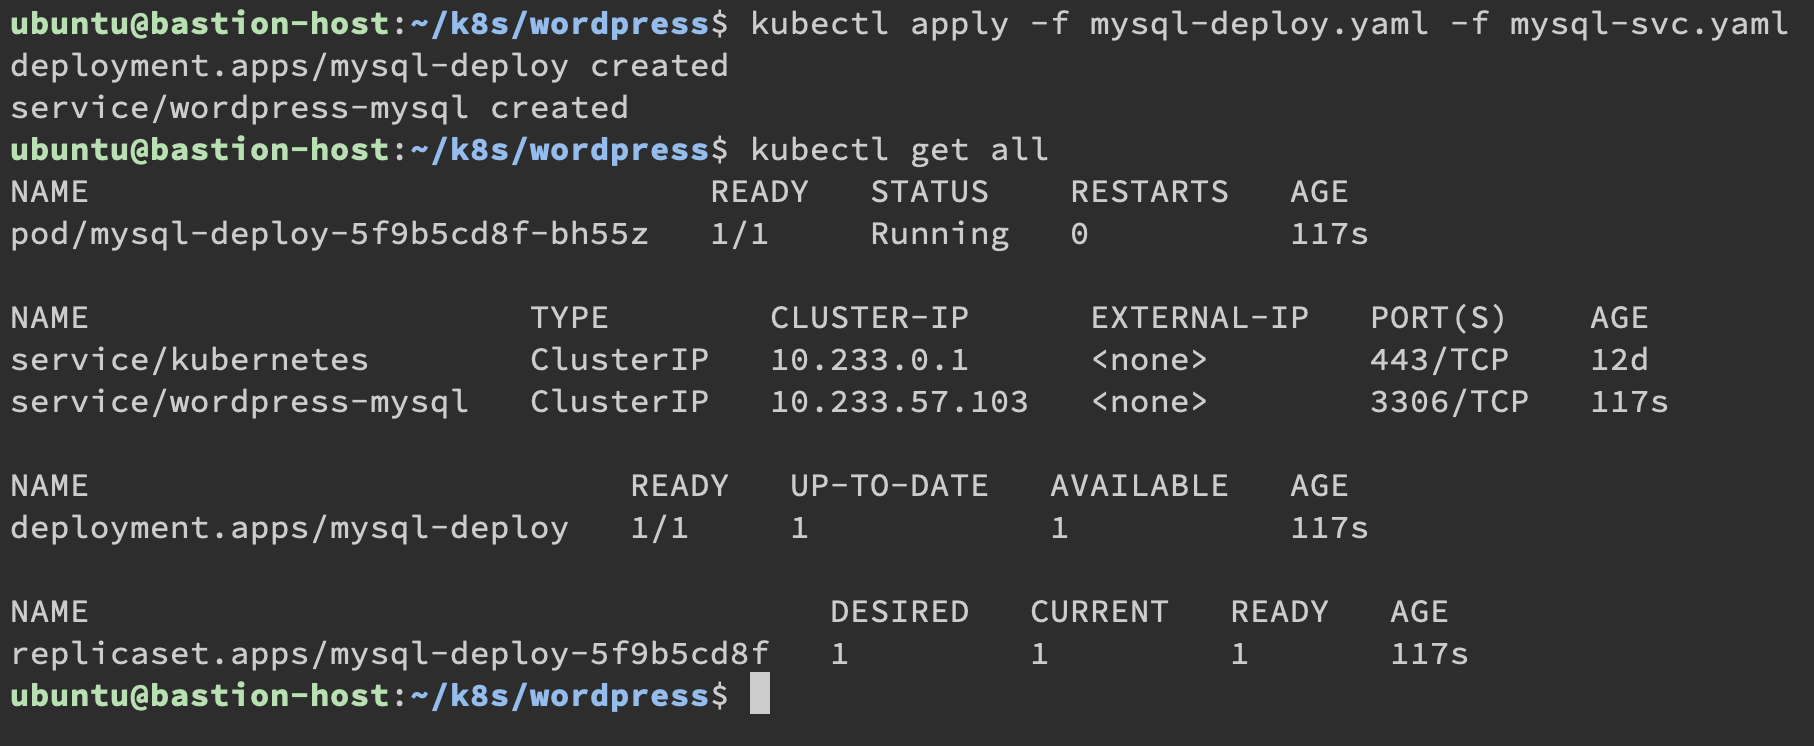
Task: Click the 'service/wordpress-mysql created' output line
Action: [x=319, y=108]
